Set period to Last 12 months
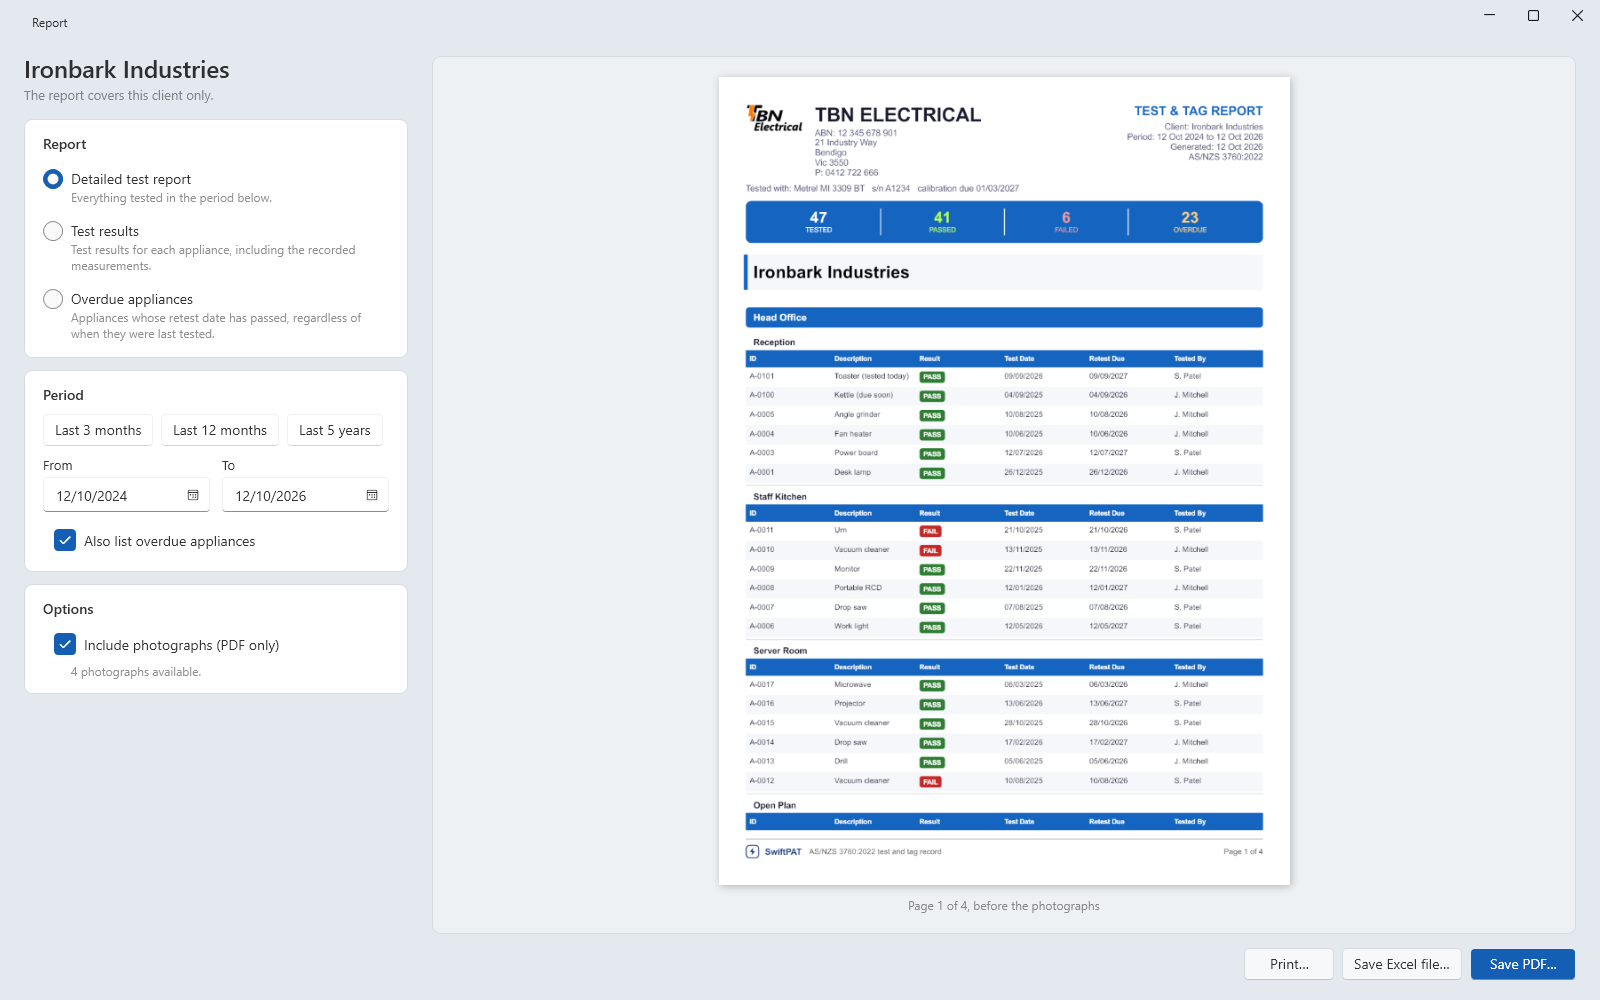This screenshot has width=1600, height=1000. click(220, 430)
